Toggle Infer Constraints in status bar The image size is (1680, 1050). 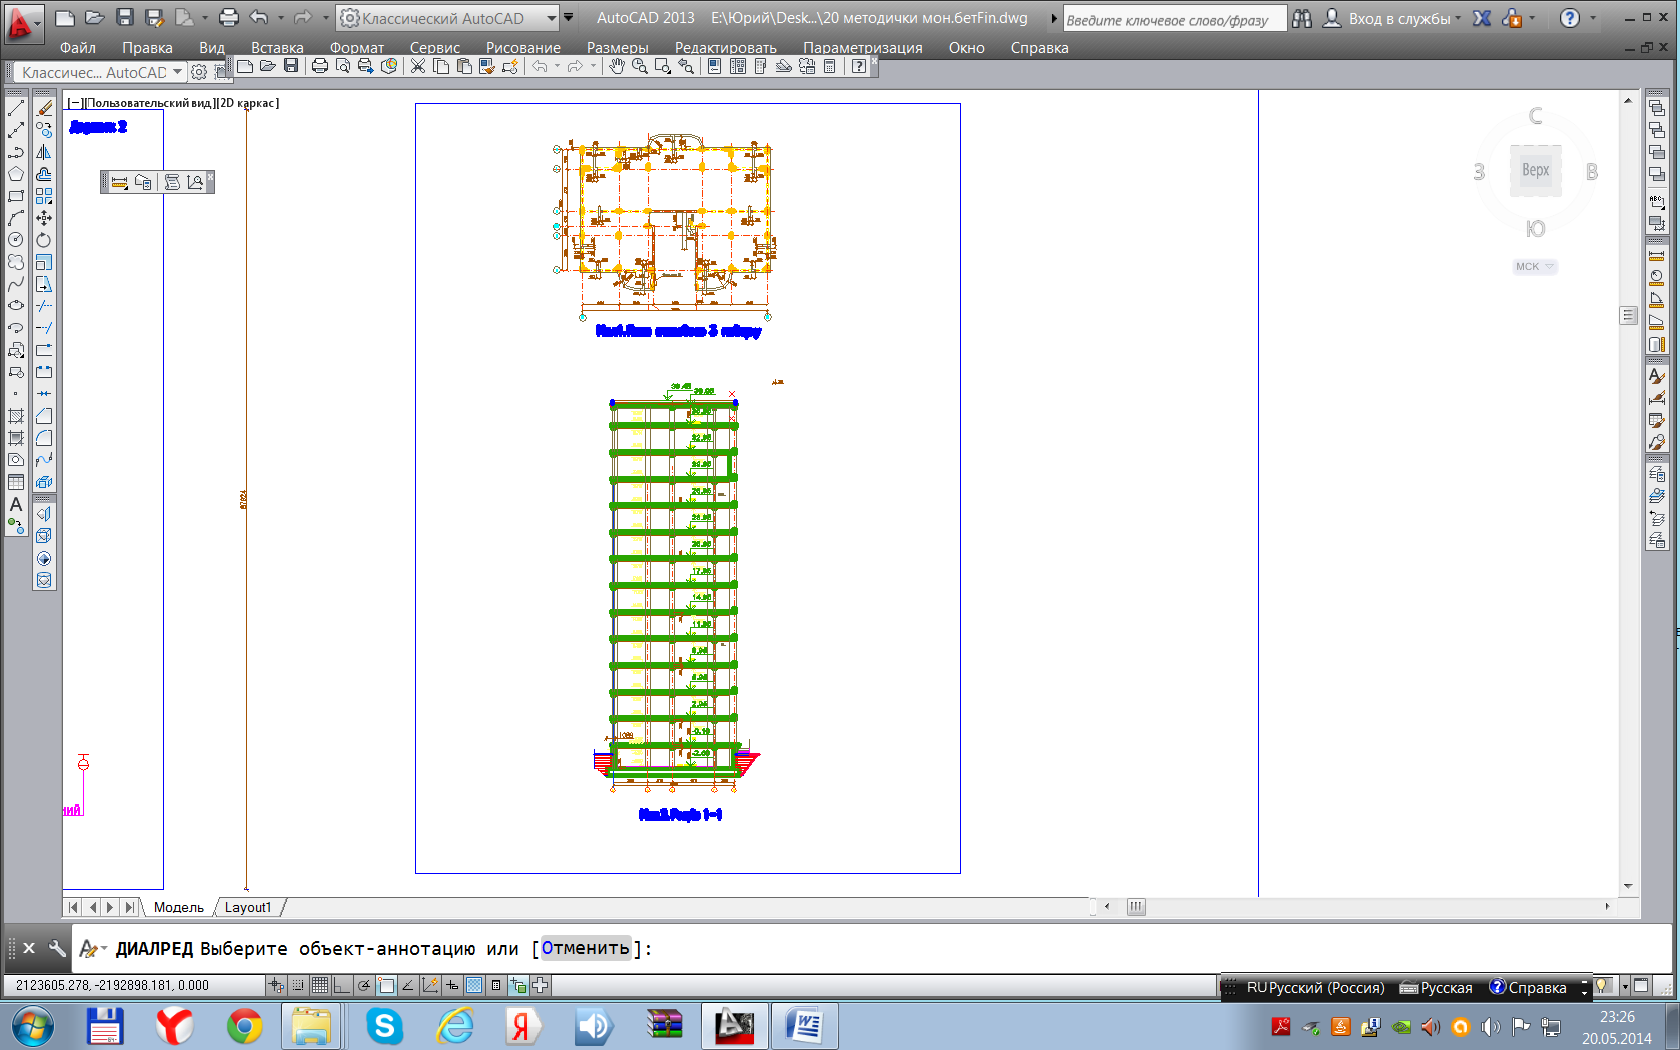pos(276,986)
